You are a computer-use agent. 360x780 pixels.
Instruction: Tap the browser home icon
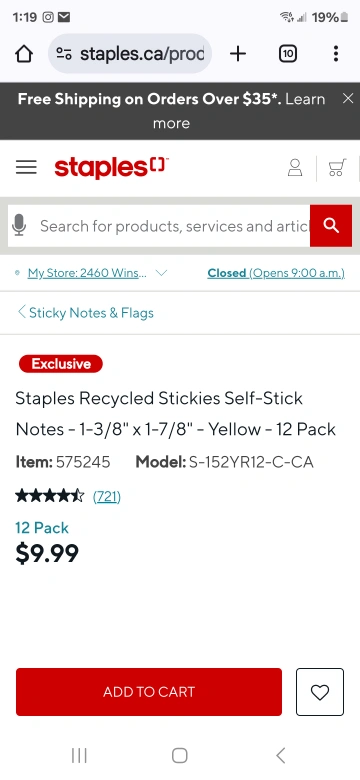point(24,54)
